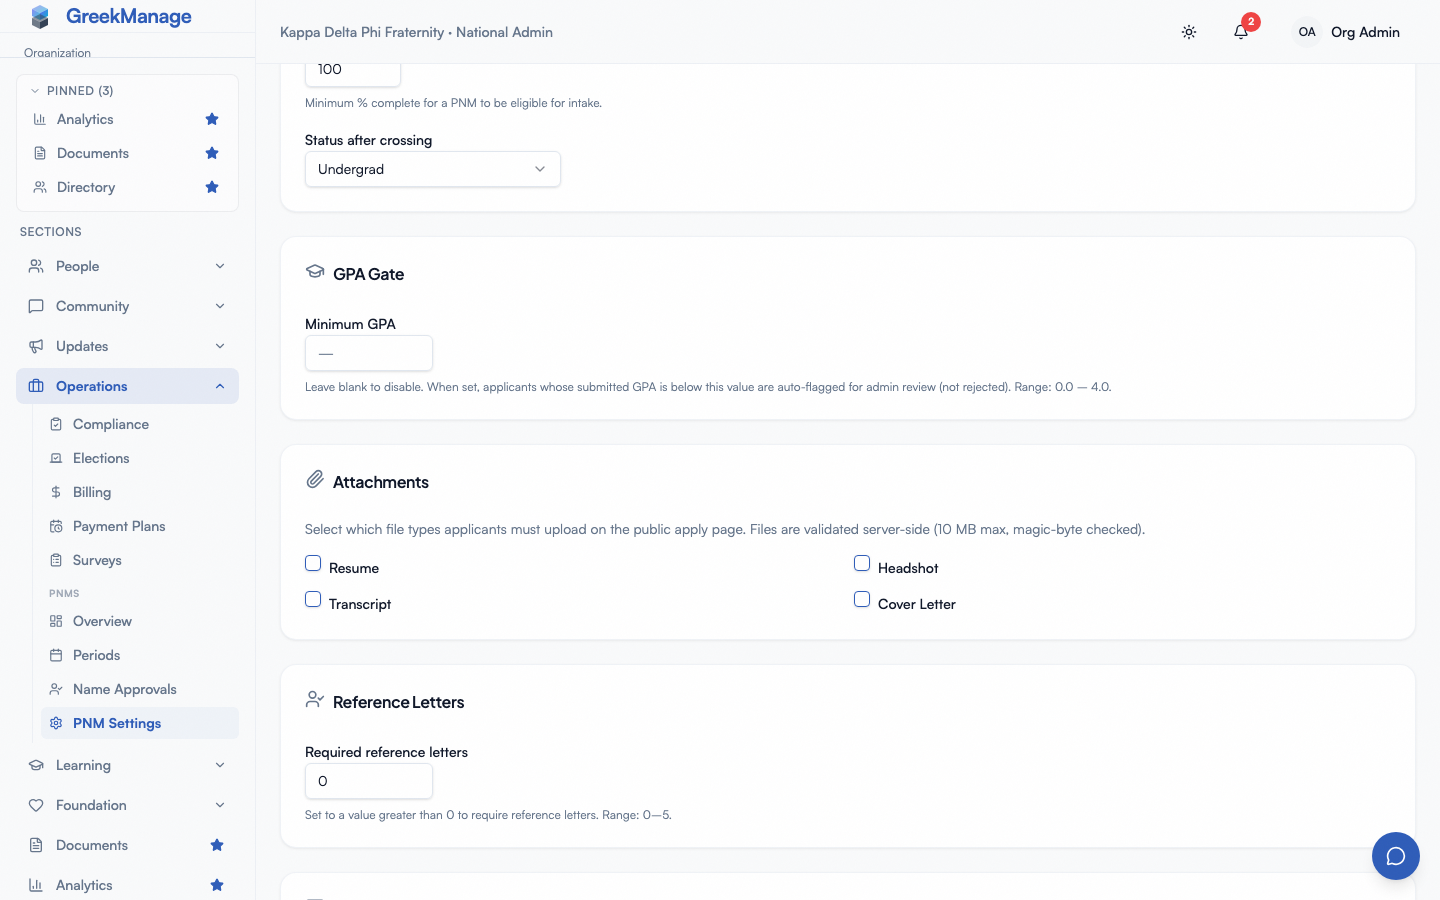This screenshot has width=1440, height=900.
Task: Click the Compliance clipboard icon
Action: [56, 424]
